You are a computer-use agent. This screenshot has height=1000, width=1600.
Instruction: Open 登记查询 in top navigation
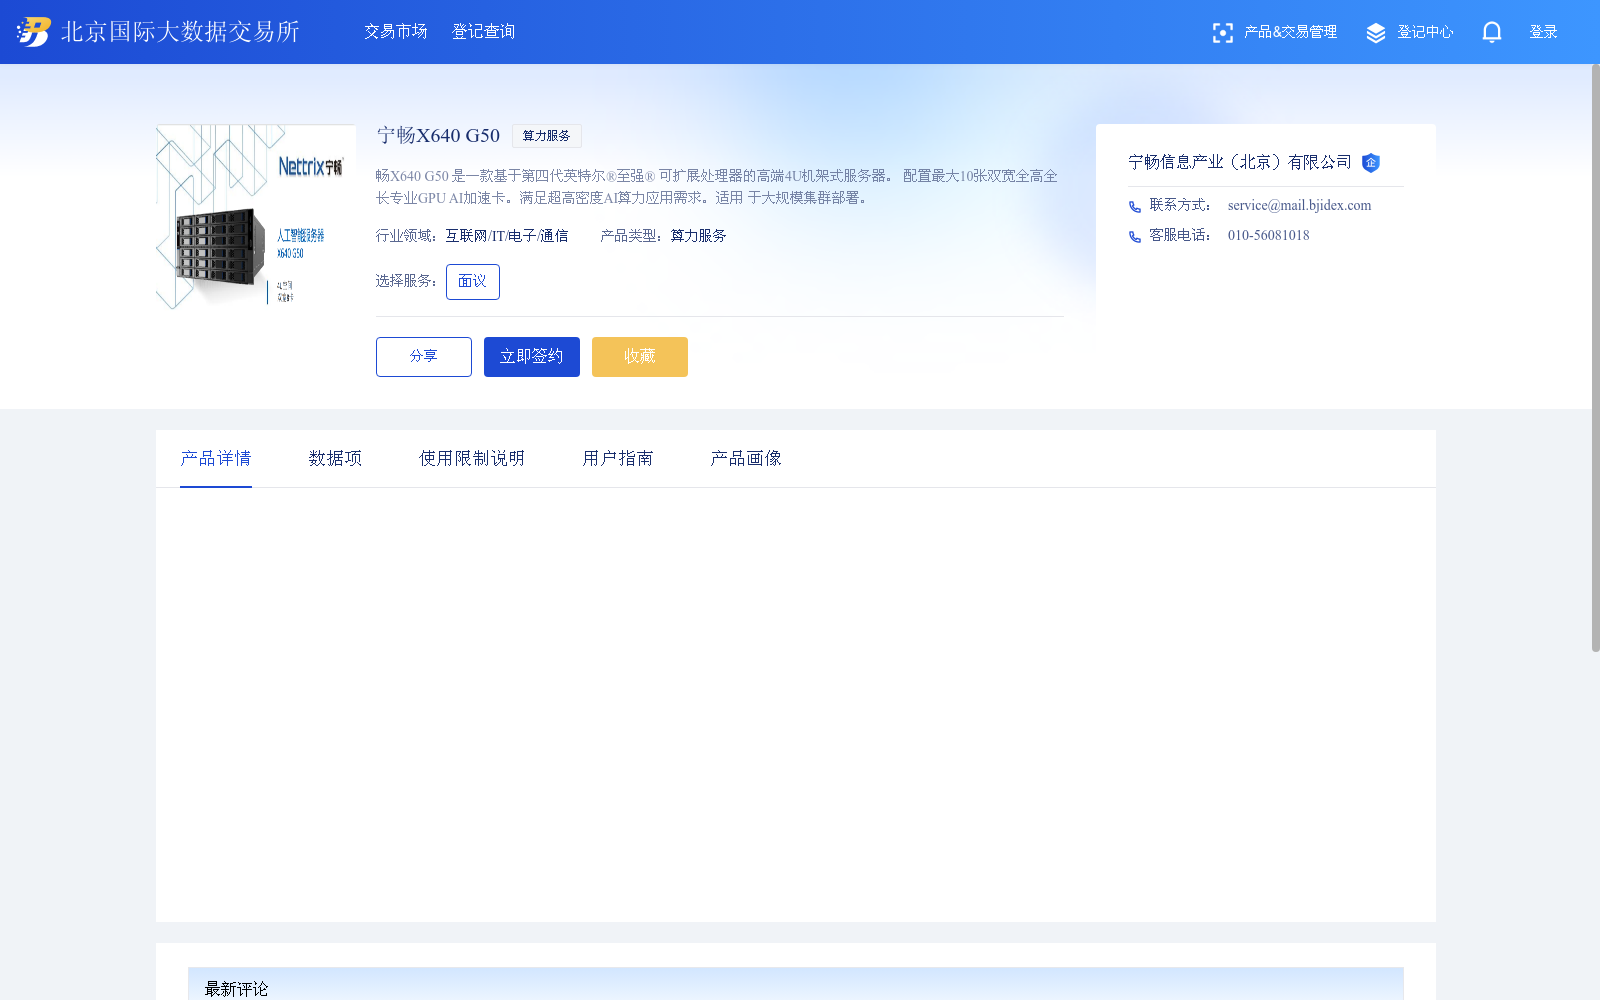coord(483,32)
